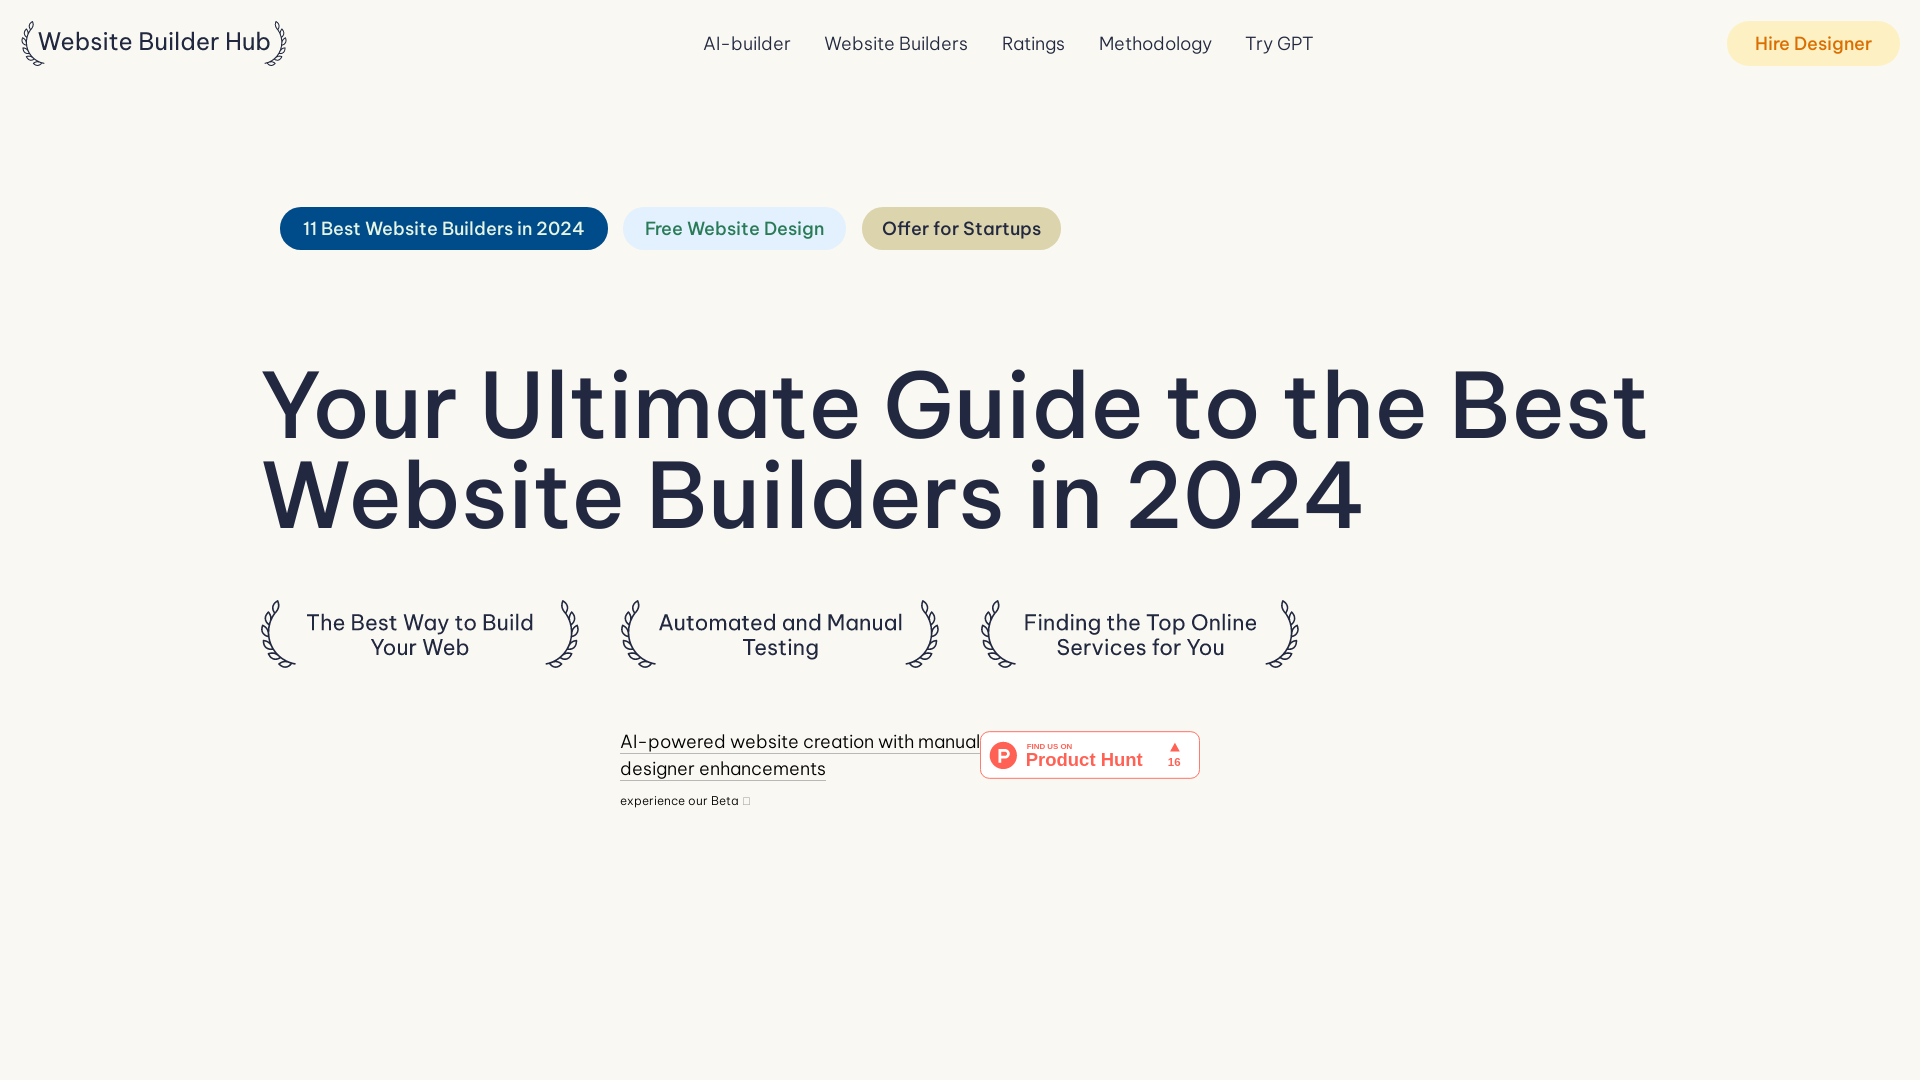Expand the Website Builders navigation dropdown
The height and width of the screenshot is (1080, 1920).
[895, 44]
